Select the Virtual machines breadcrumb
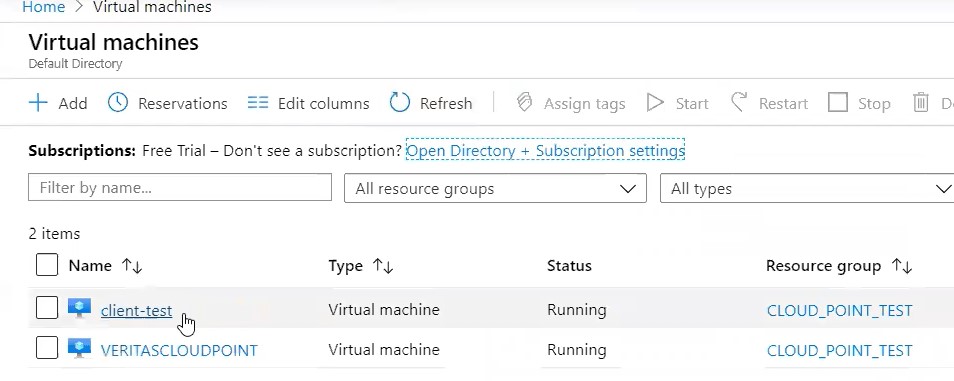Viewport: 954px width, 381px height. point(152,7)
